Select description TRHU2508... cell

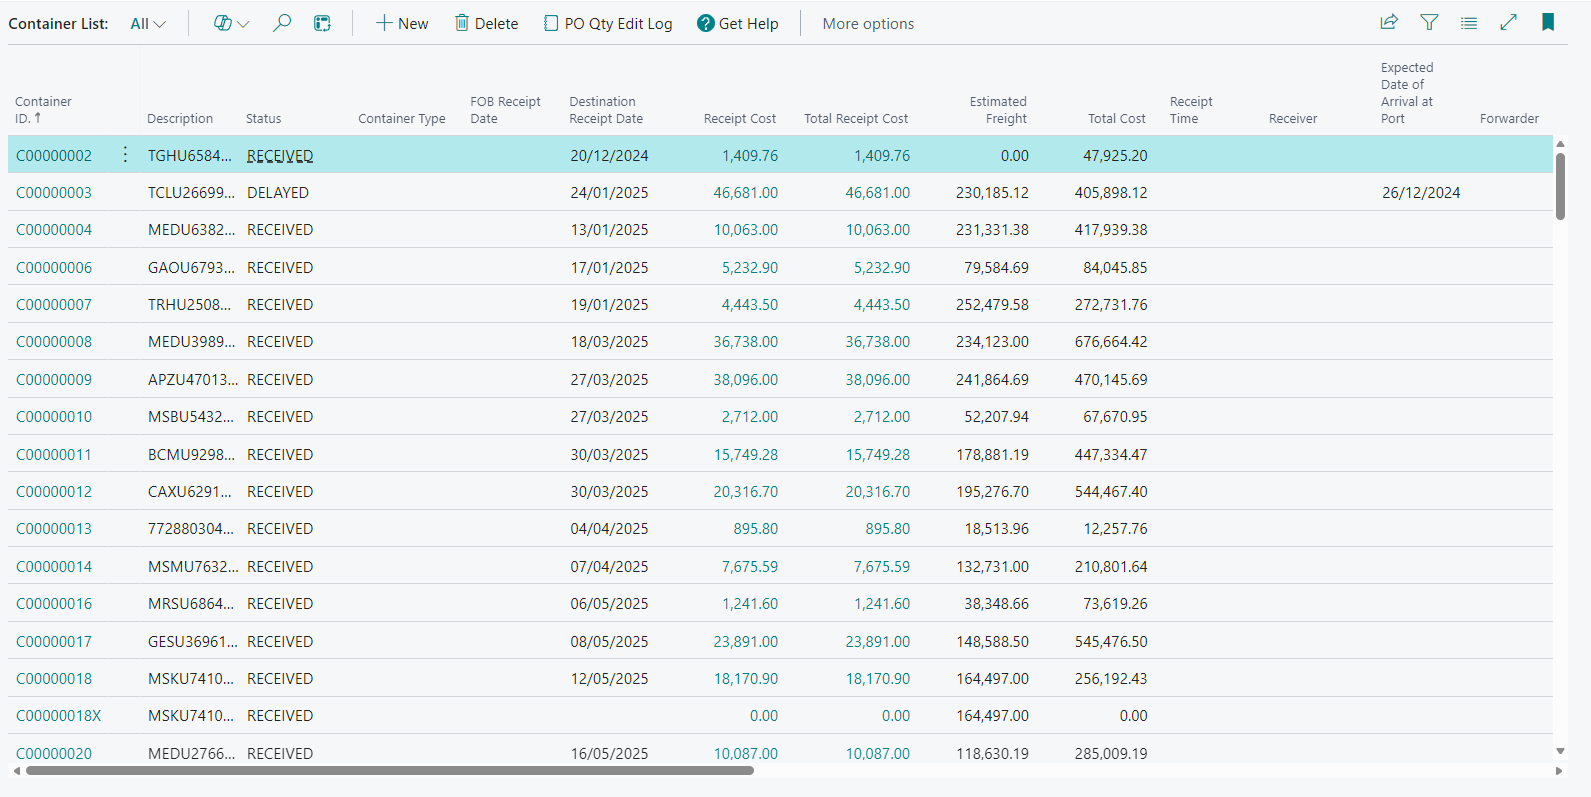(x=189, y=304)
